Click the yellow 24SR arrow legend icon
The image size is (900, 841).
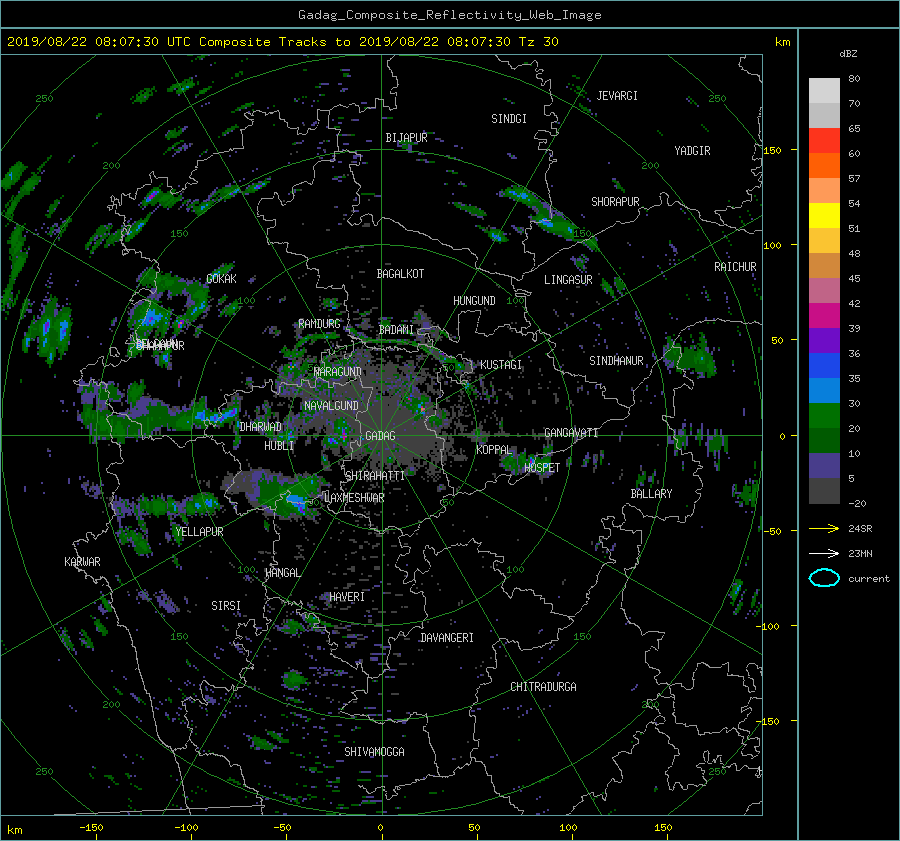tap(824, 528)
